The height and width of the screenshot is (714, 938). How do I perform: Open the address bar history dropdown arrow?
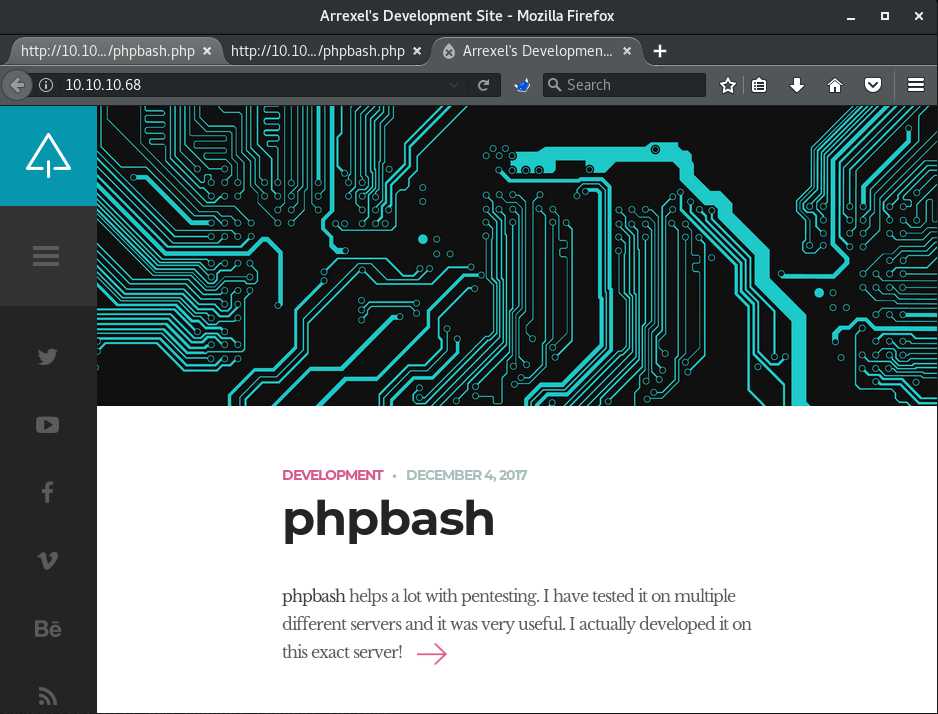455,85
